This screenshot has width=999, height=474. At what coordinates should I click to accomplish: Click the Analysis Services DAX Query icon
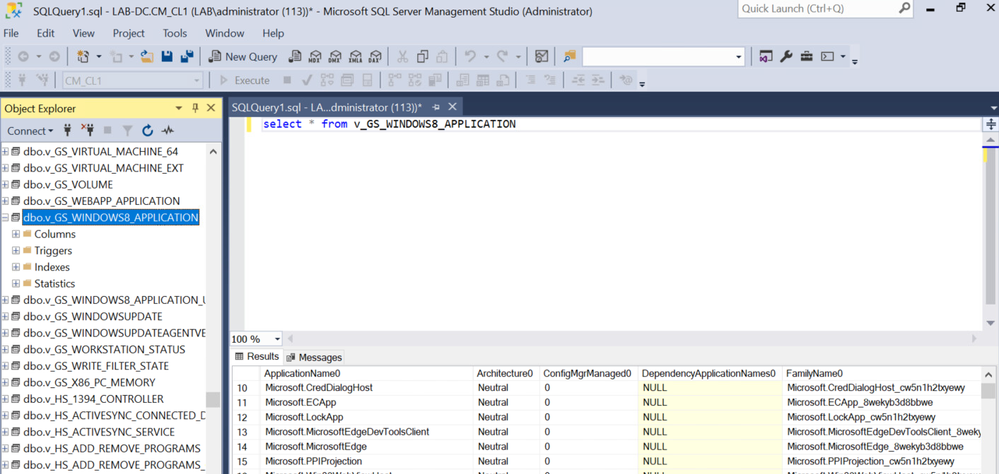pos(375,57)
